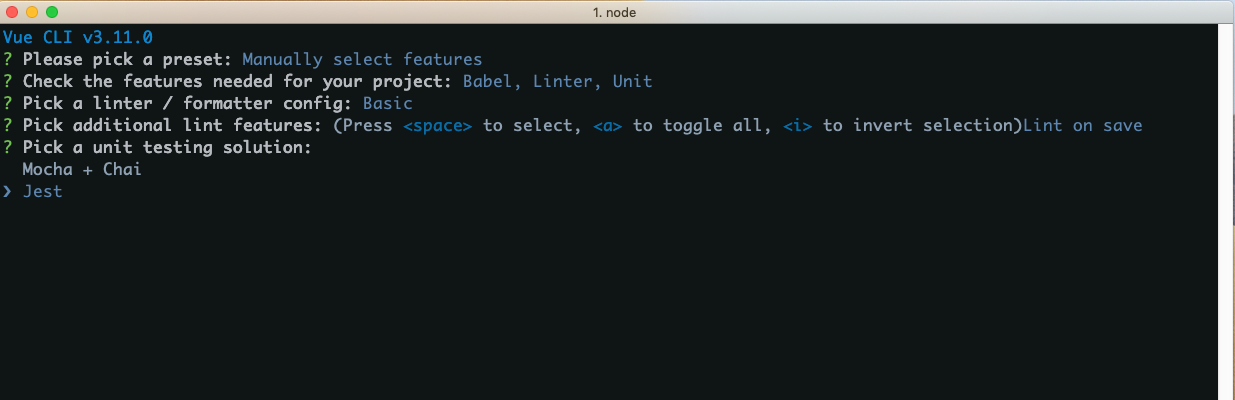Screen dimensions: 1235x400
Task: Click the "<i>" invert selection hint
Action: [x=797, y=126]
